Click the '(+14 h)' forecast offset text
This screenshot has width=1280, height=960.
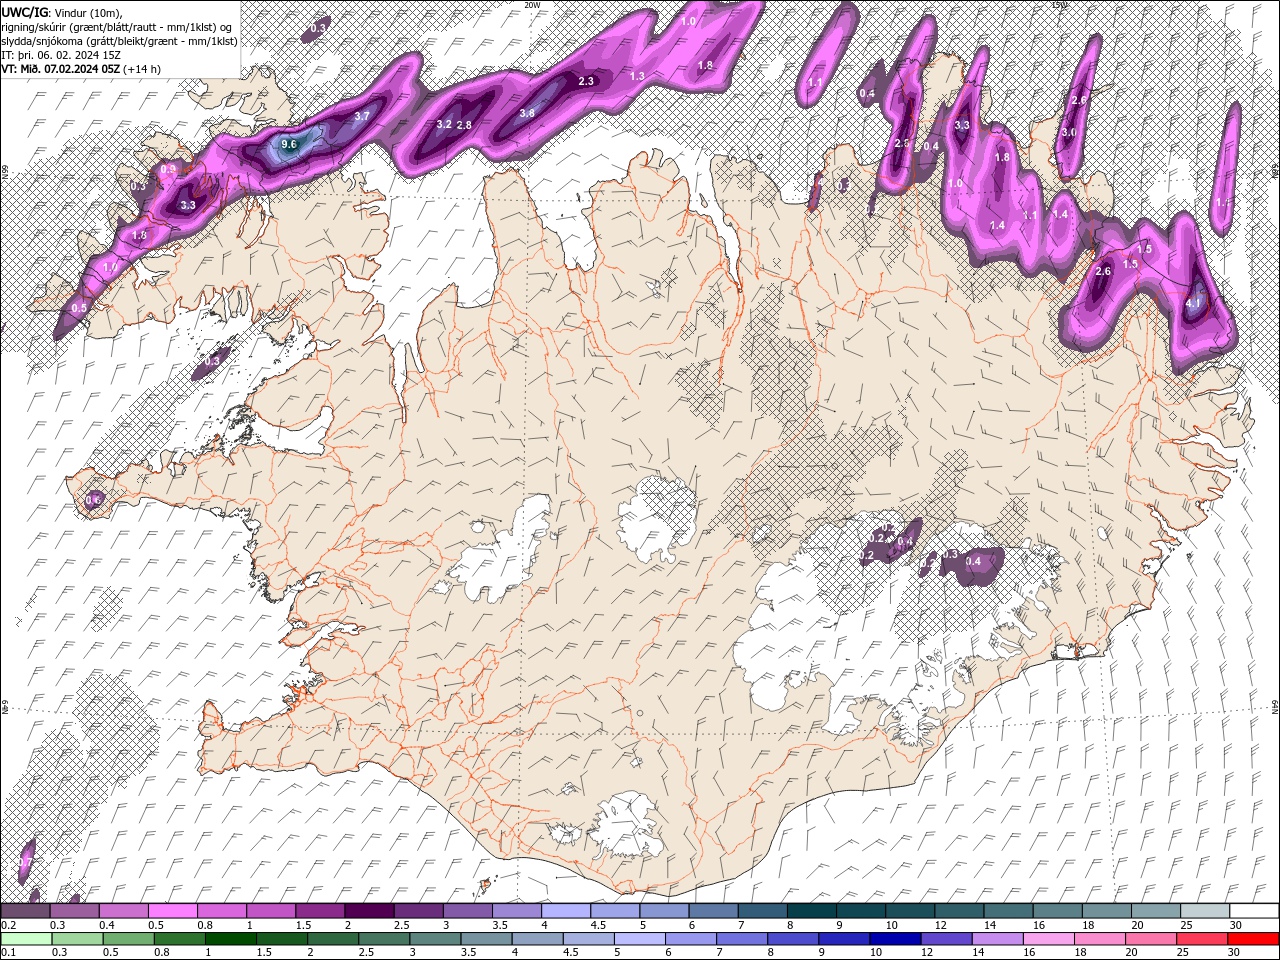142,69
